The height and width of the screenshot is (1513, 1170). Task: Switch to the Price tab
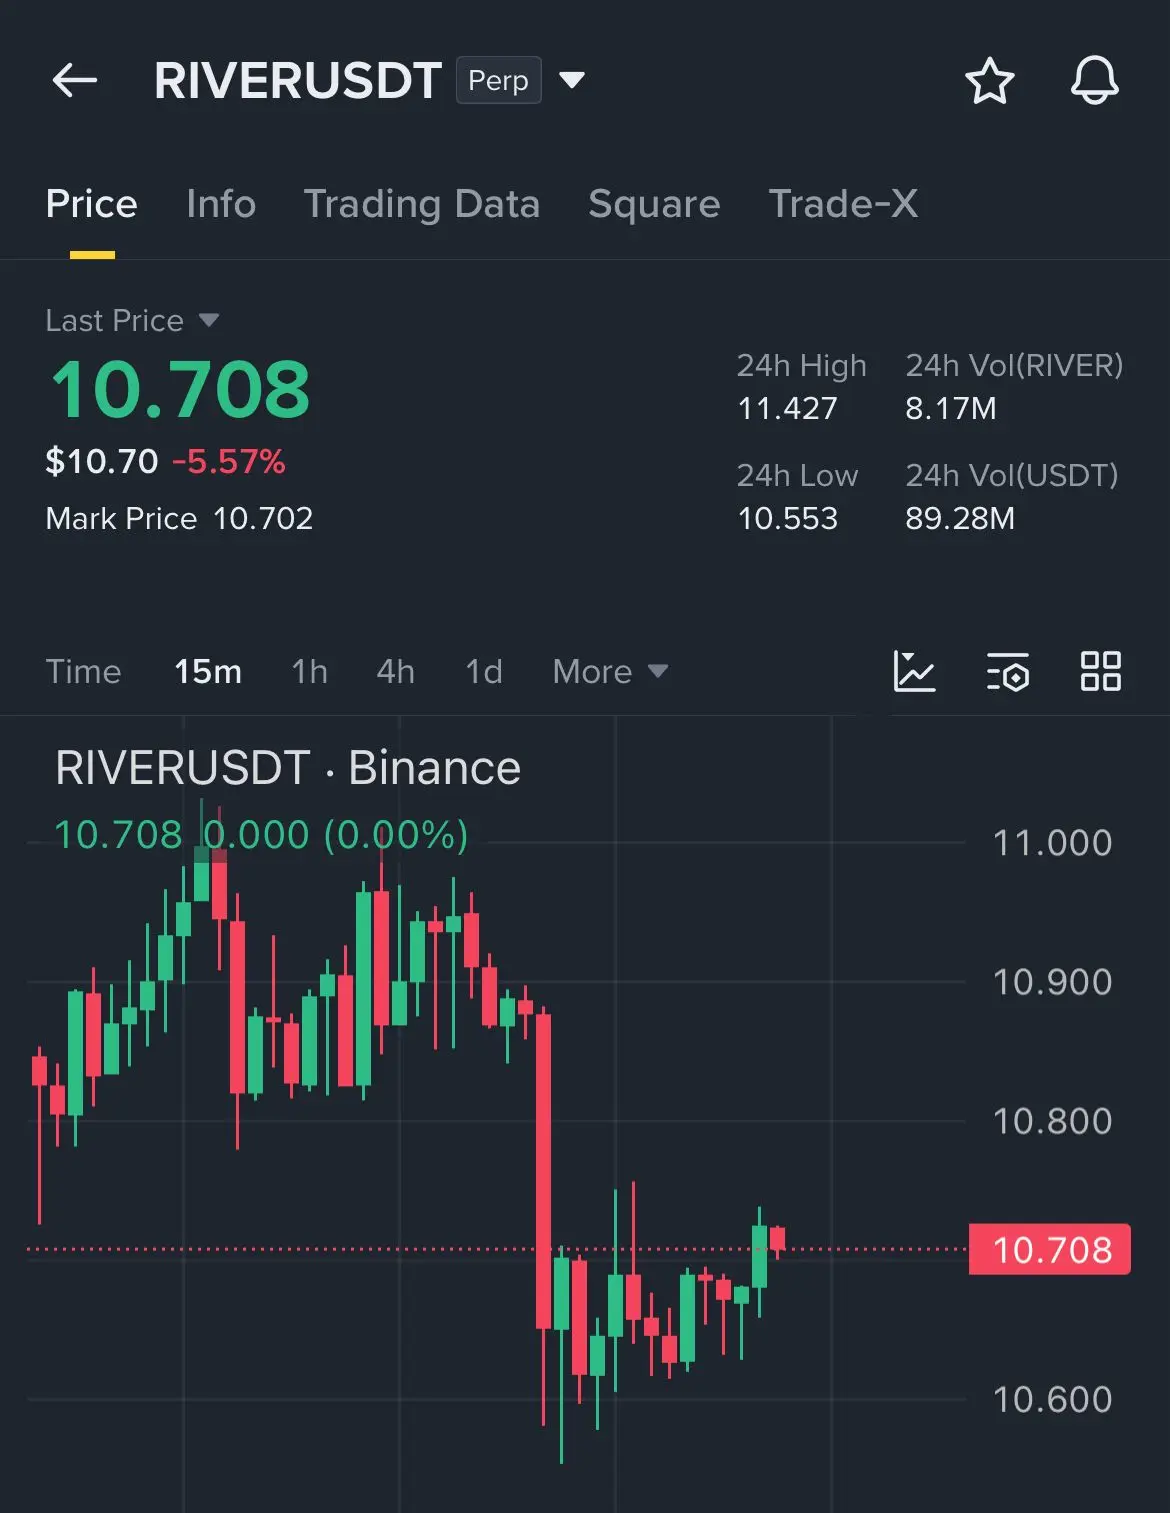pos(92,203)
